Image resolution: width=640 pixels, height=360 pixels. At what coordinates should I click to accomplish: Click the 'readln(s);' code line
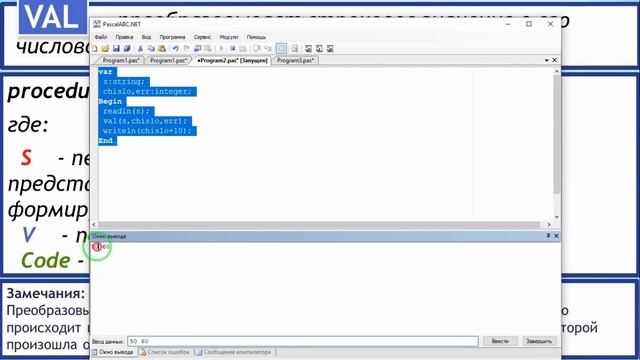click(x=126, y=111)
